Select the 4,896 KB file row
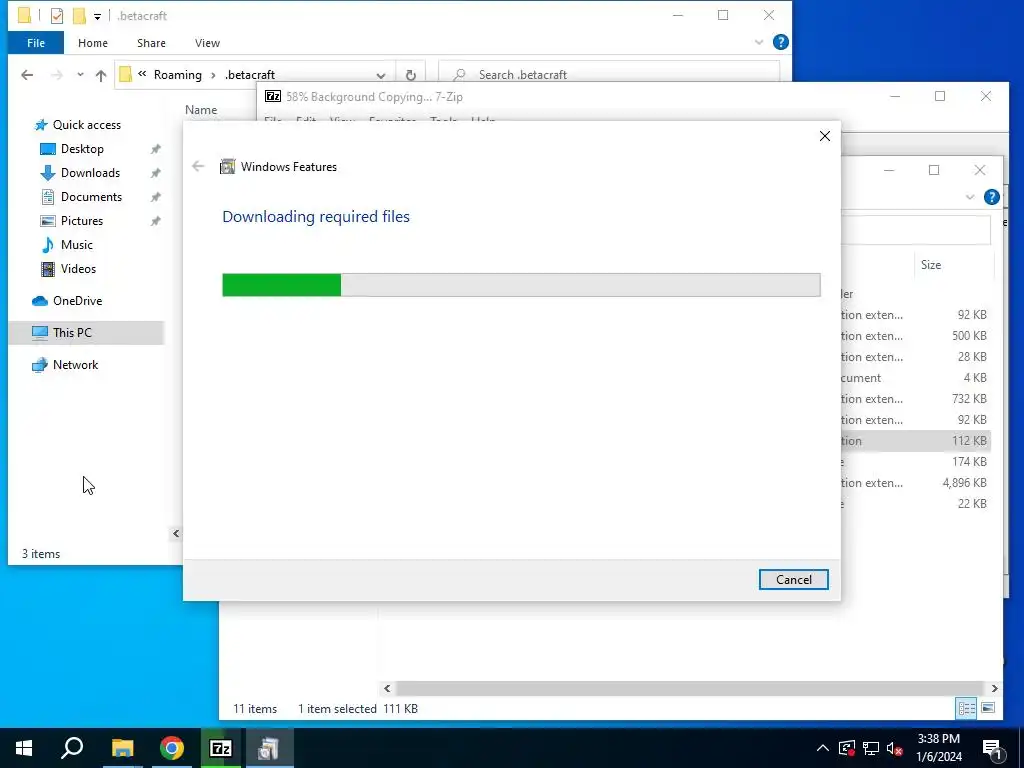 916,483
